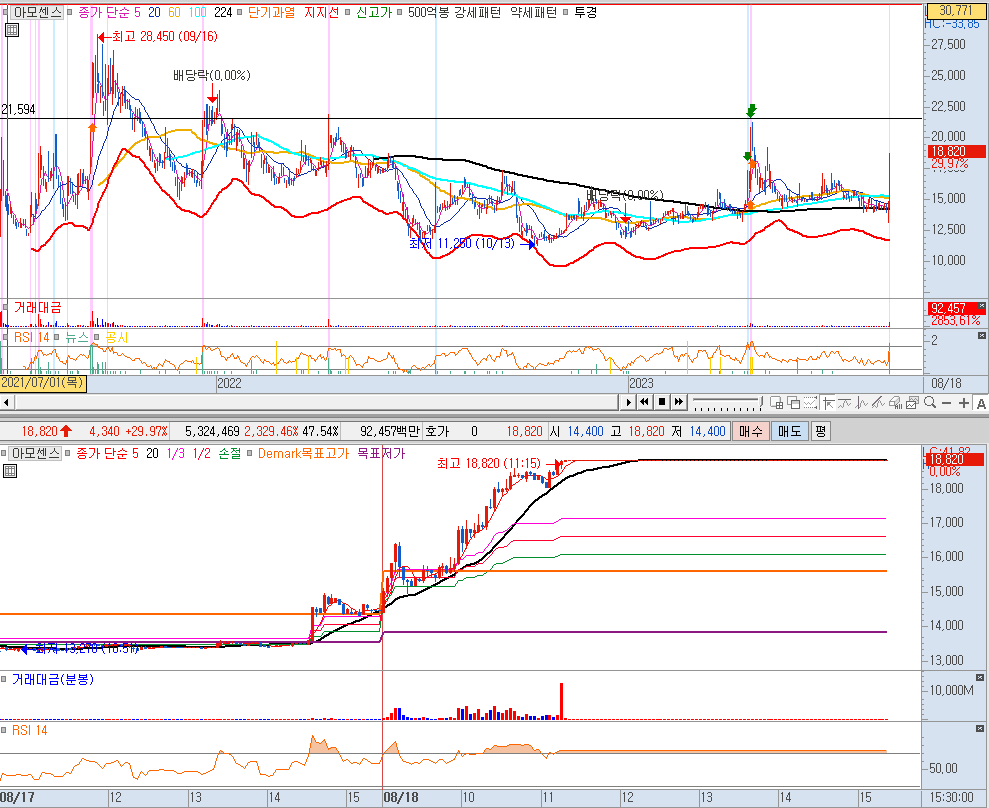The height and width of the screenshot is (808, 989).
Task: Toggle the square marker before 거래대금(분봉) indicator
Action: (x=5, y=679)
